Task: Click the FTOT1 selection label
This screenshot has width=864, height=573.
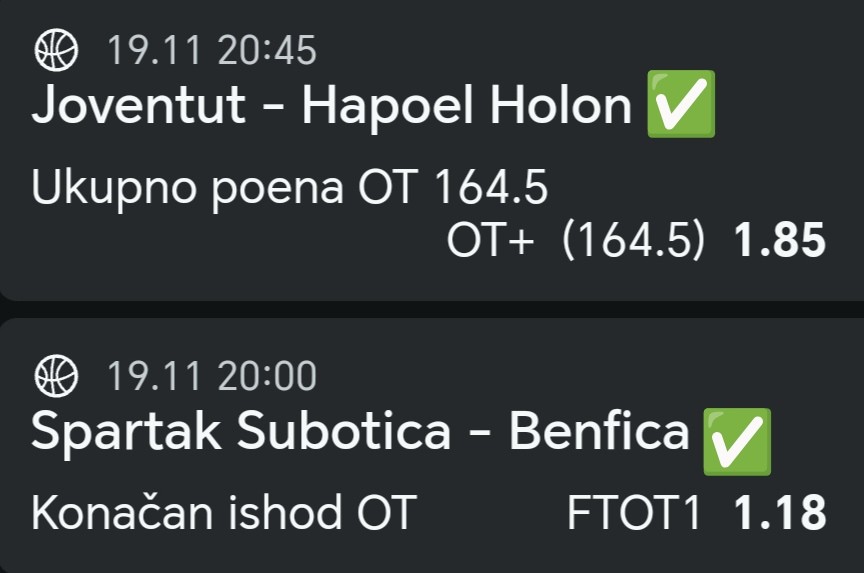Action: click(634, 513)
